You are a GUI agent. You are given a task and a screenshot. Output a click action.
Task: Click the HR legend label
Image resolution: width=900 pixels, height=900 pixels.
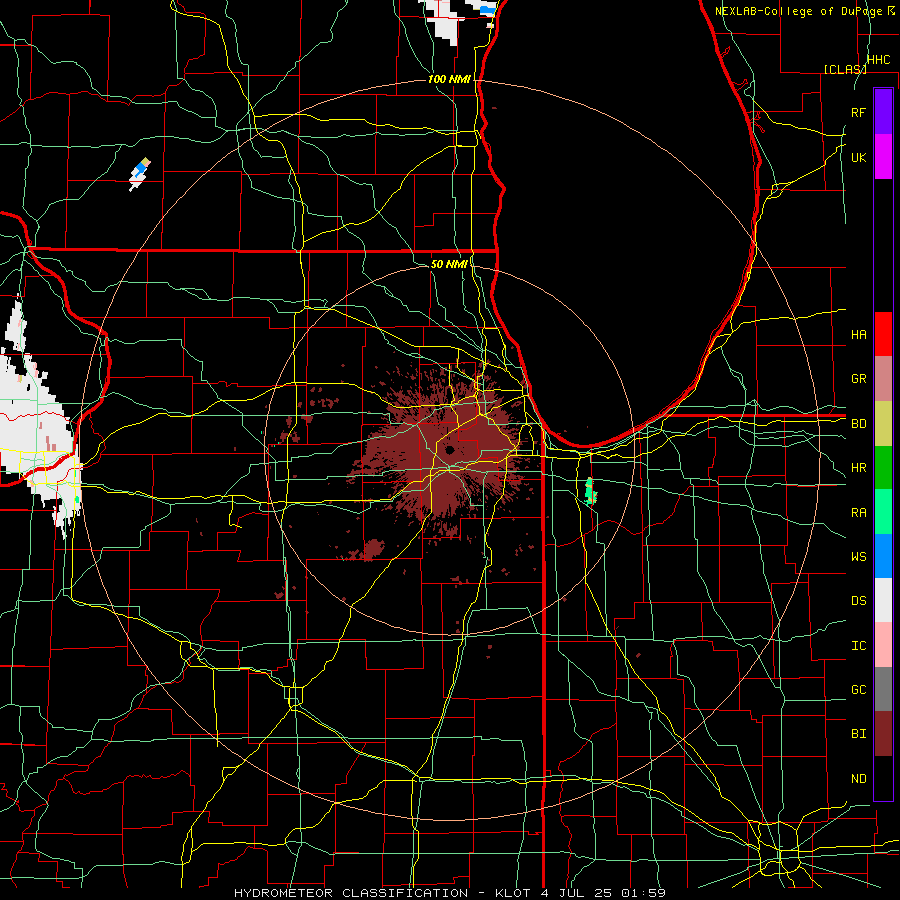click(858, 468)
